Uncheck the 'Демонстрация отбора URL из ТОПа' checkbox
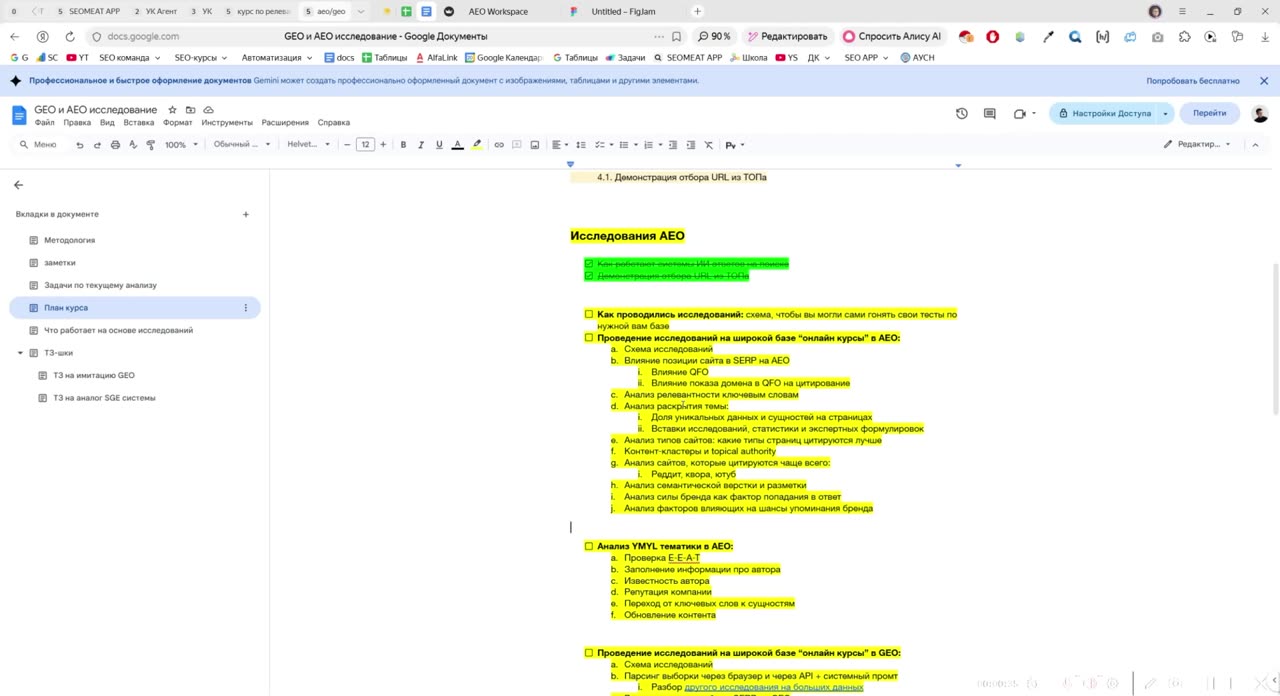Viewport: 1280px width, 696px height. pos(589,275)
